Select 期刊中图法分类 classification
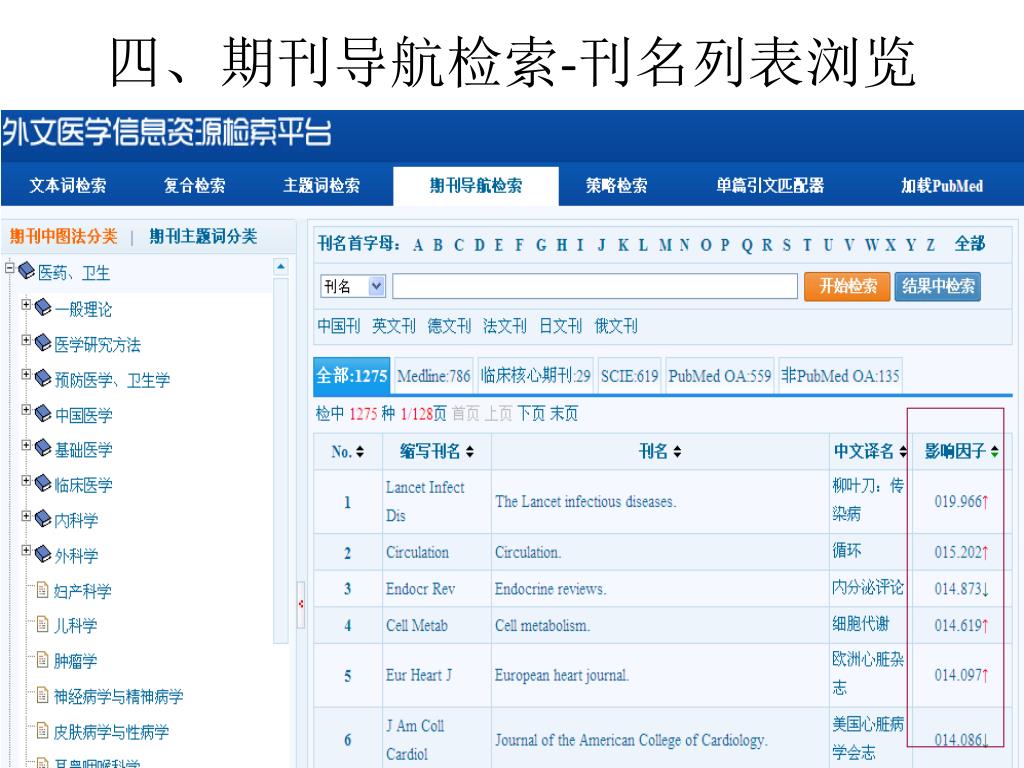Image resolution: width=1024 pixels, height=768 pixels. pos(63,236)
